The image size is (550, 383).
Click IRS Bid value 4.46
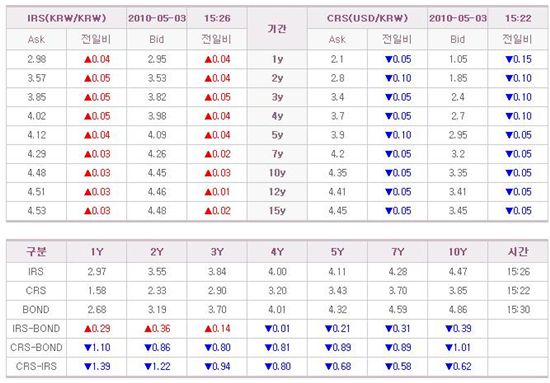coord(157,192)
